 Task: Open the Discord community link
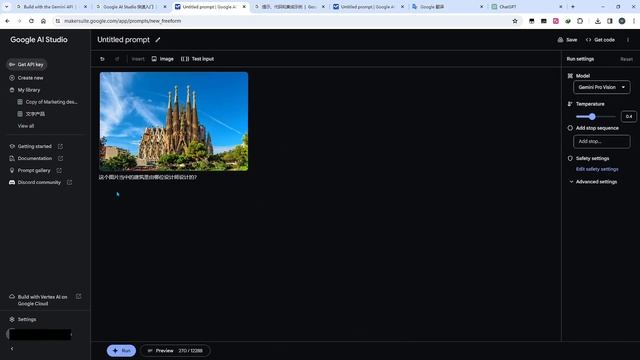pyautogui.click(x=39, y=182)
